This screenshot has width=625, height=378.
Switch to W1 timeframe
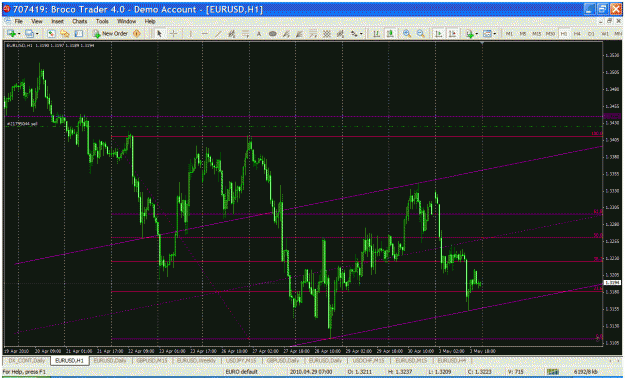(605, 34)
